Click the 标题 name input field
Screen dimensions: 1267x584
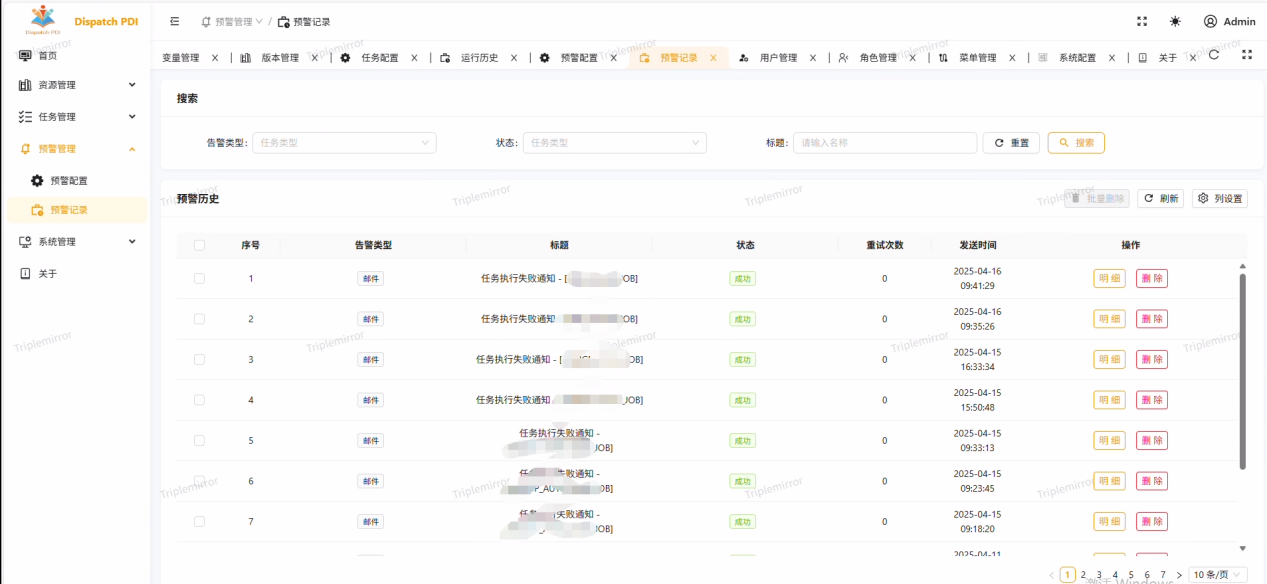click(x=884, y=143)
